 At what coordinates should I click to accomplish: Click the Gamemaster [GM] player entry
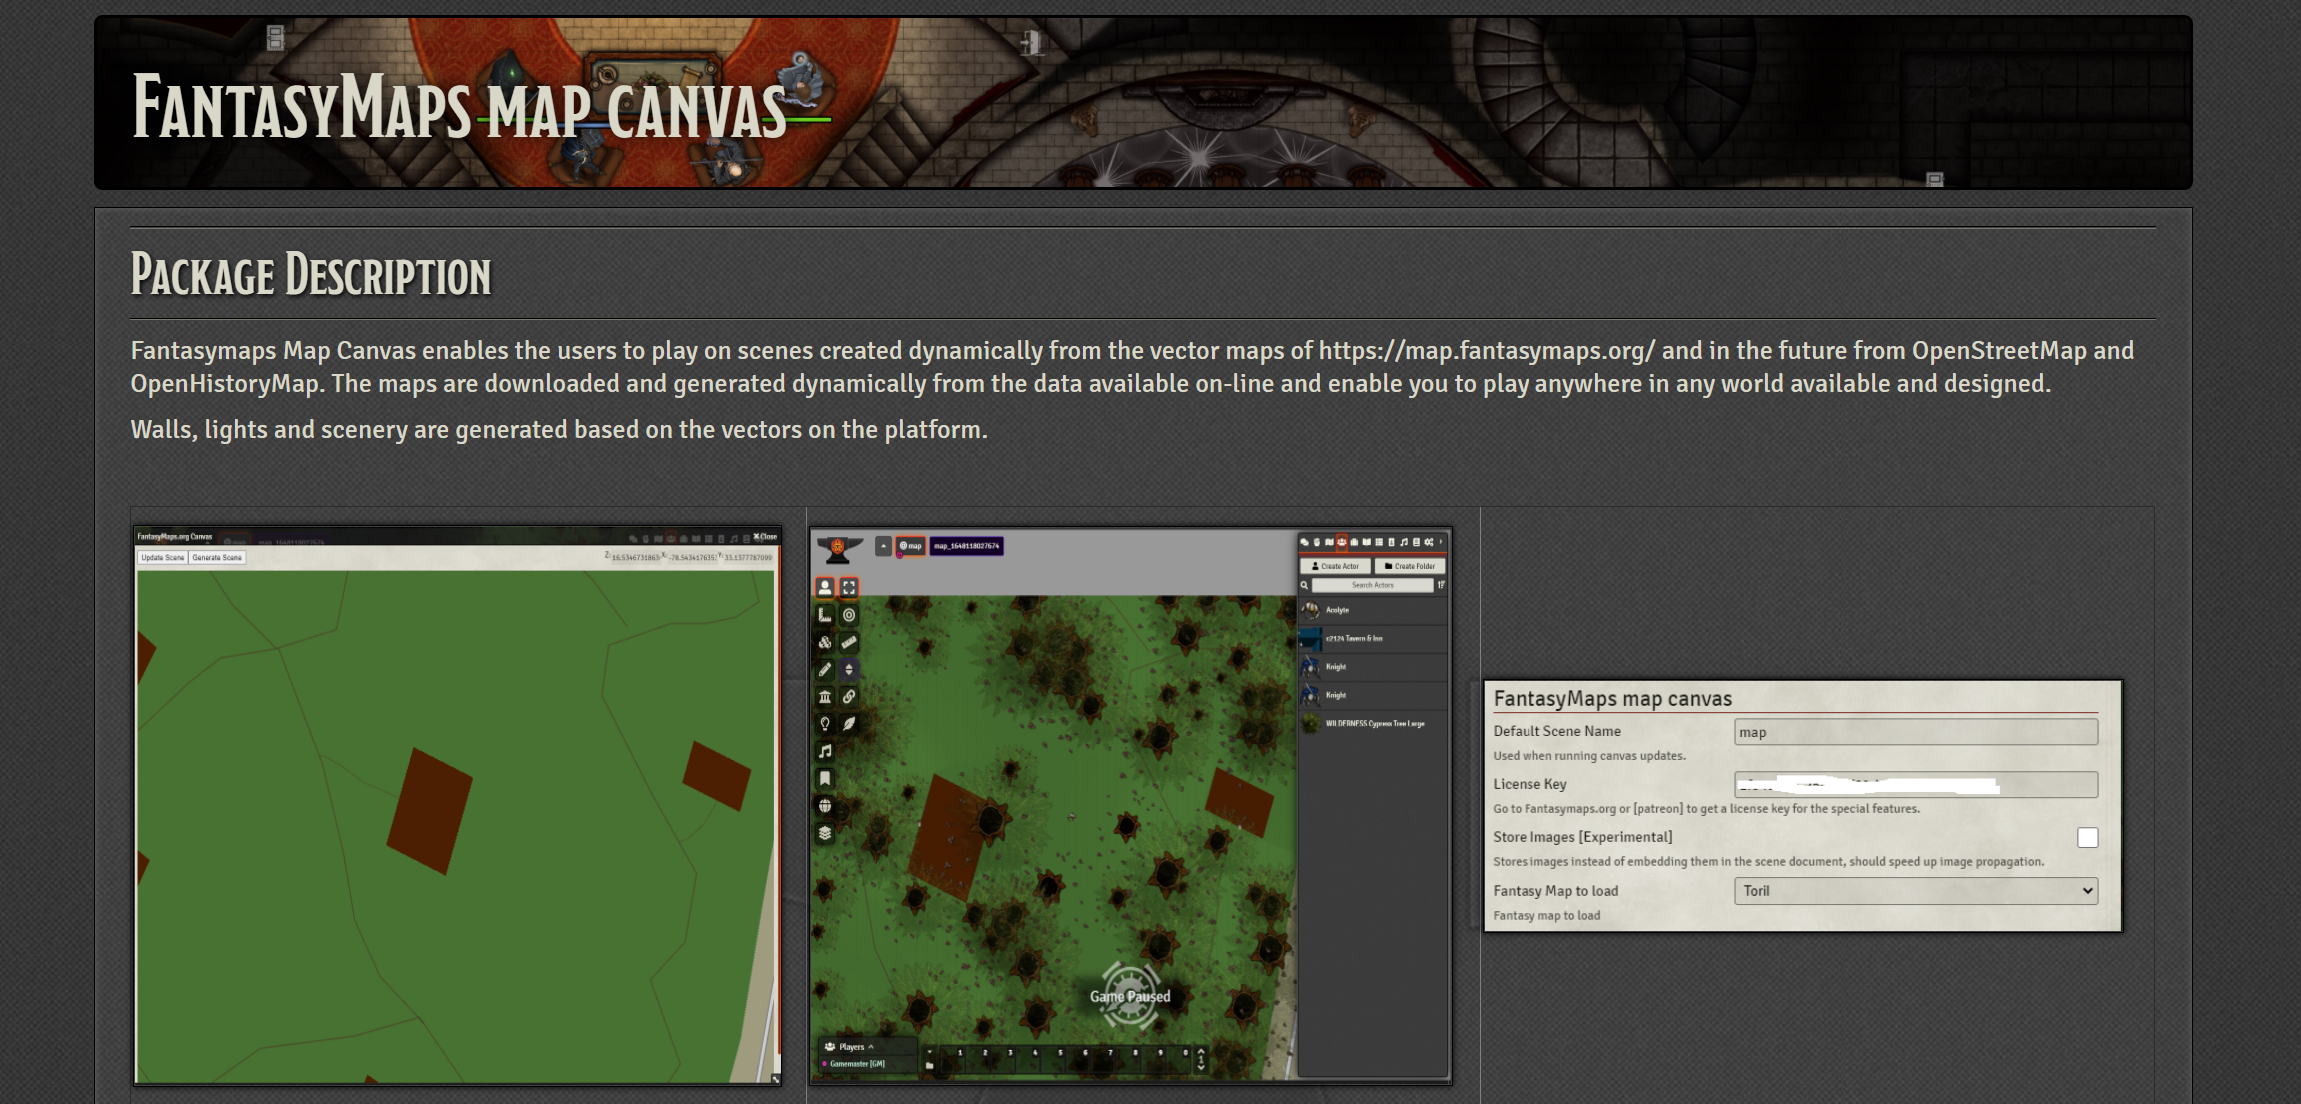(x=857, y=1064)
